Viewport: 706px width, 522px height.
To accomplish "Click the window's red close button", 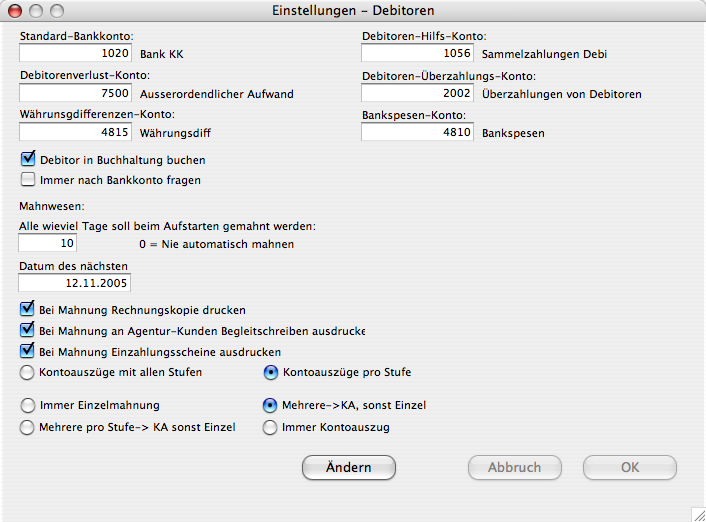I will pyautogui.click(x=16, y=11).
